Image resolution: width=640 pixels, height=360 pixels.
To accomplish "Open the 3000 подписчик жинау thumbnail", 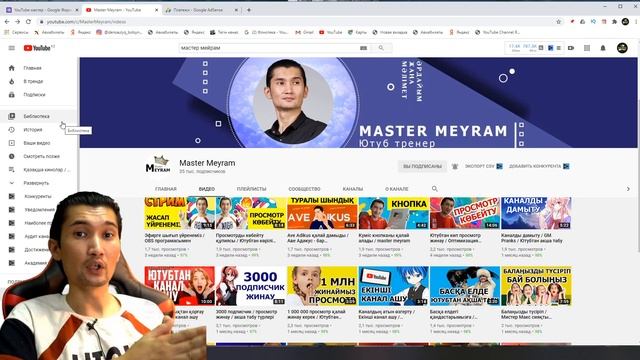I will coord(251,286).
